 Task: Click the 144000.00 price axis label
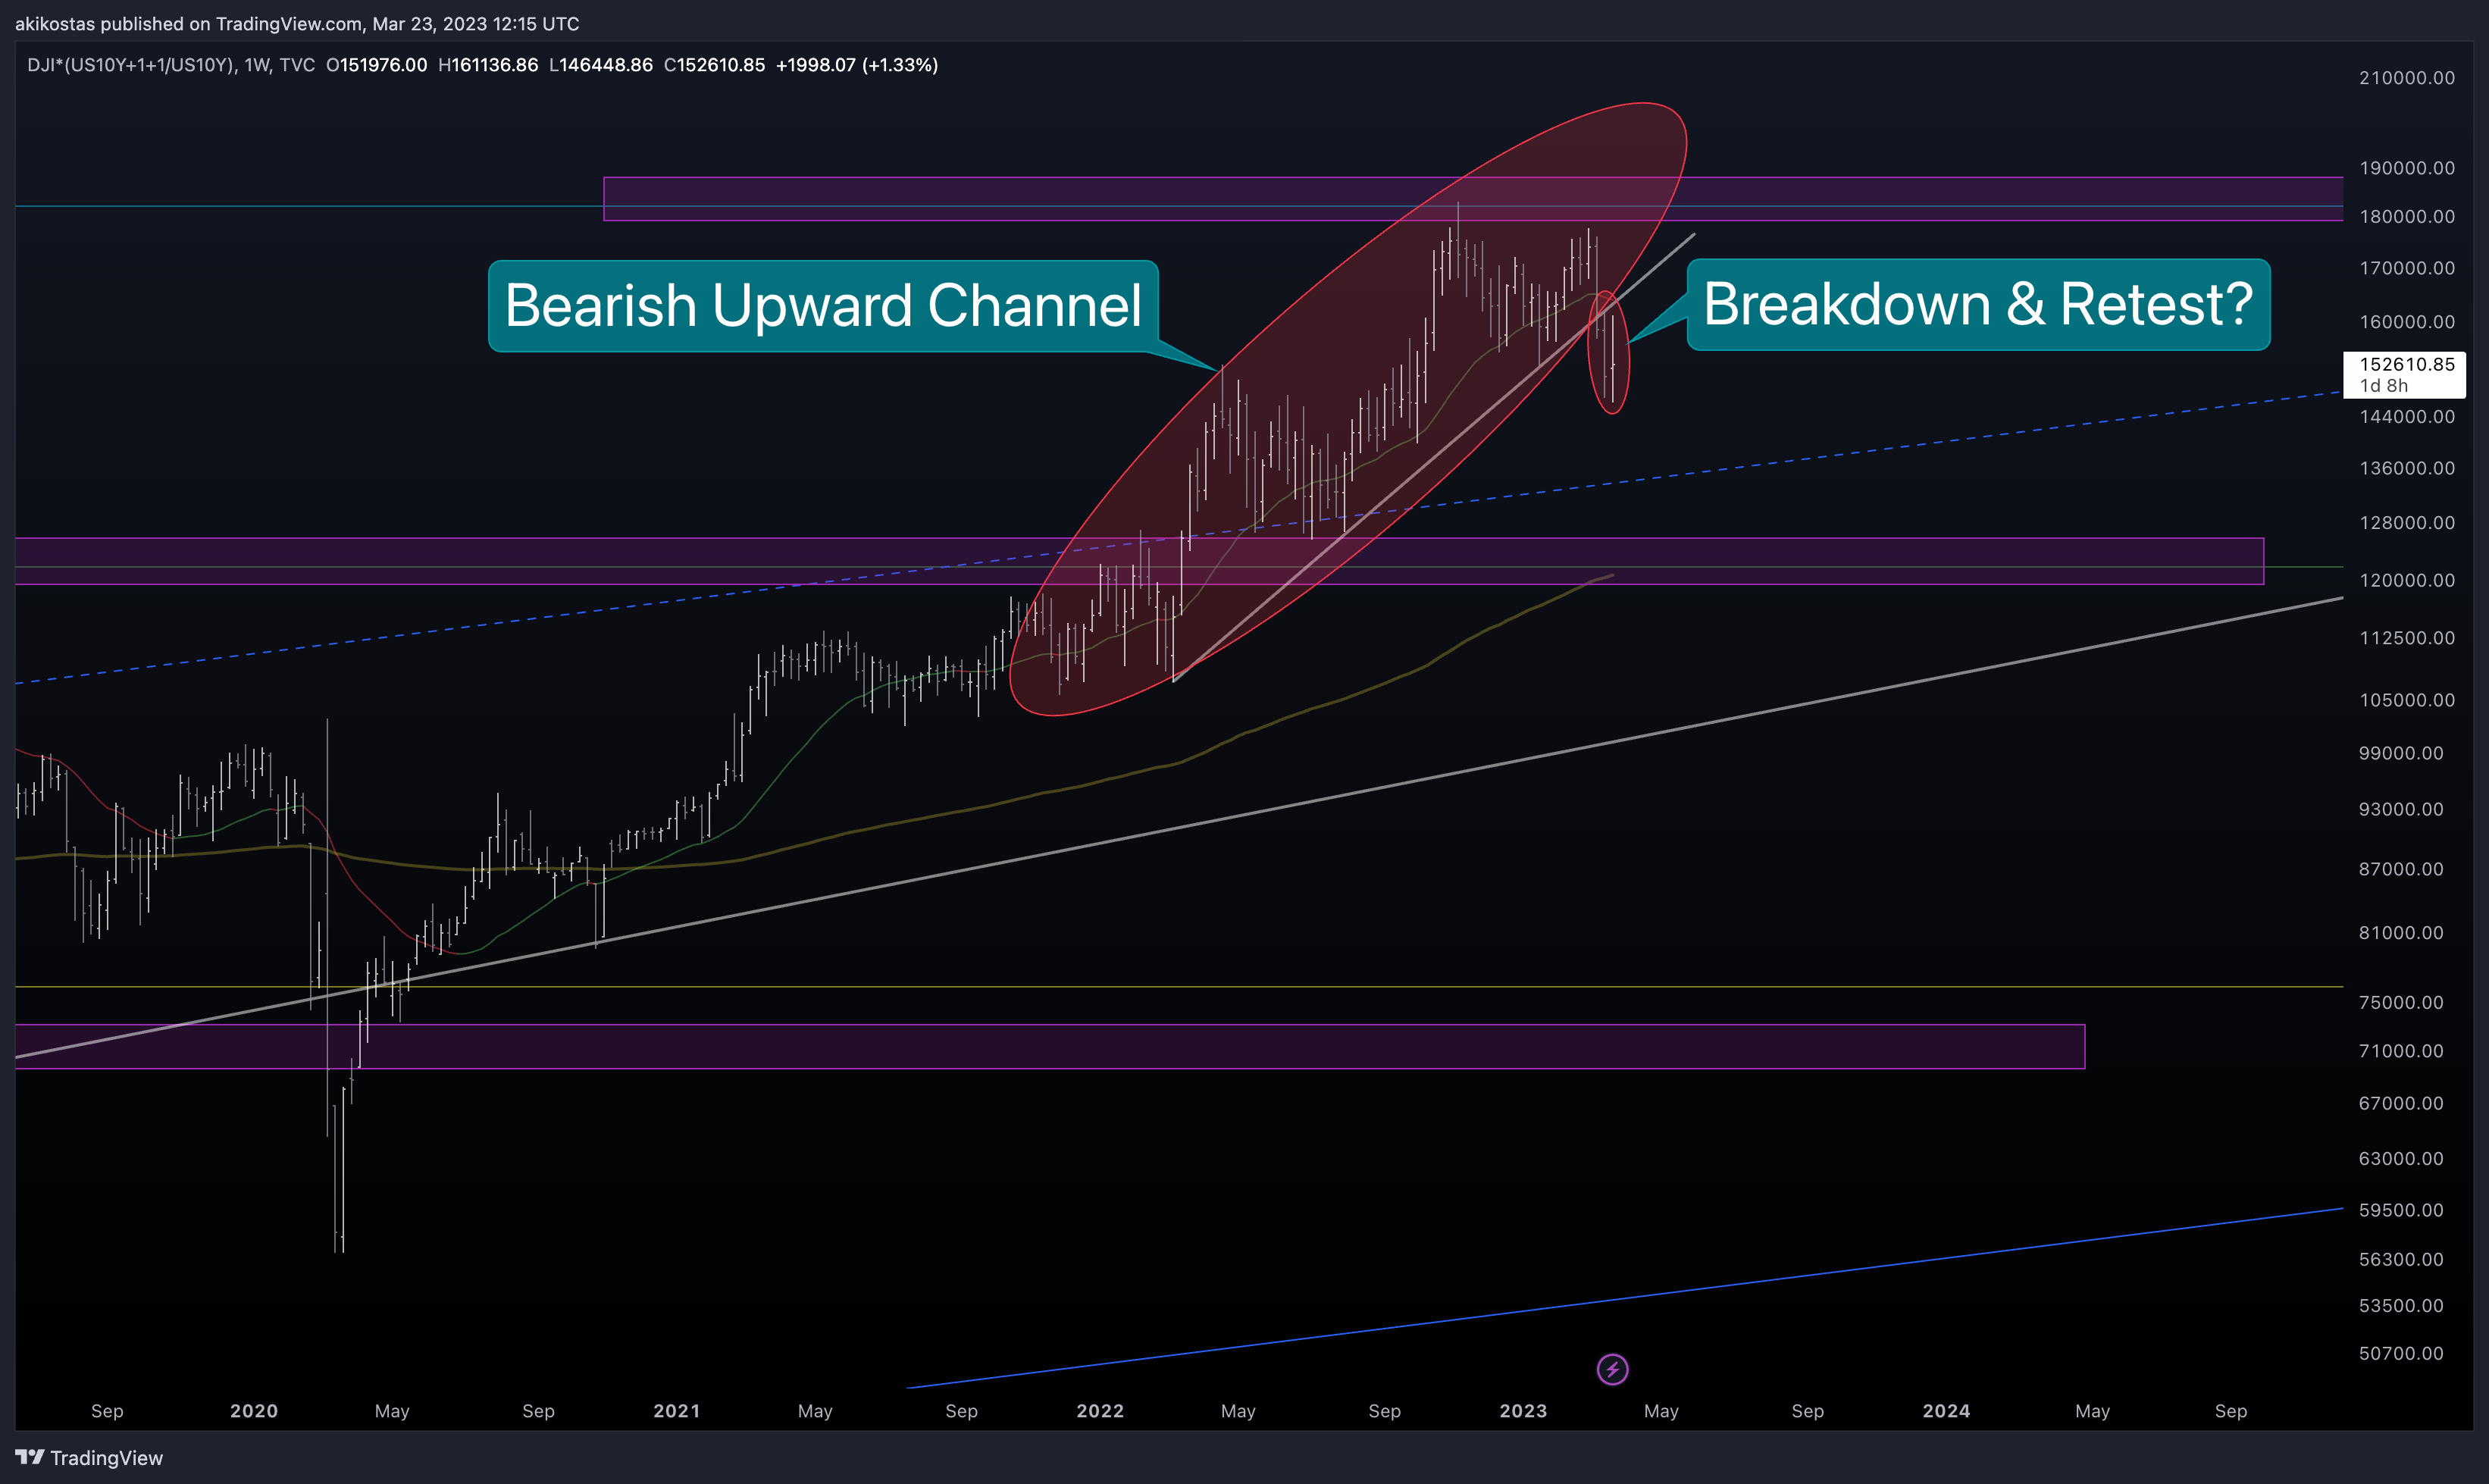point(2407,417)
